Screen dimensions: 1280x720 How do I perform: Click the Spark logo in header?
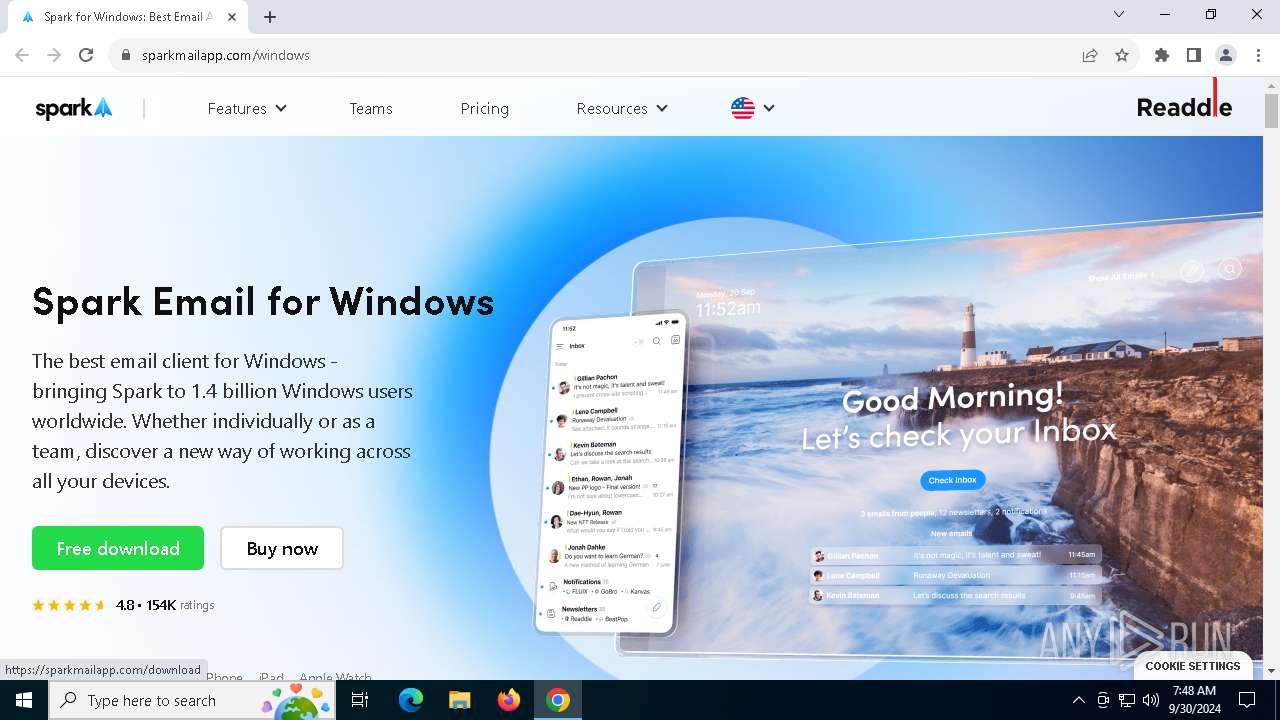tap(74, 108)
